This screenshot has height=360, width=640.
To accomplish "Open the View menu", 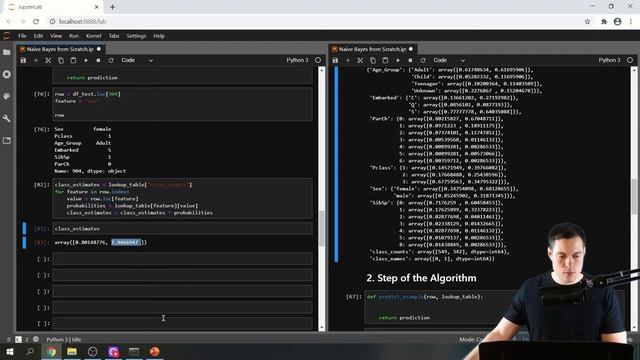I will tap(56, 36).
